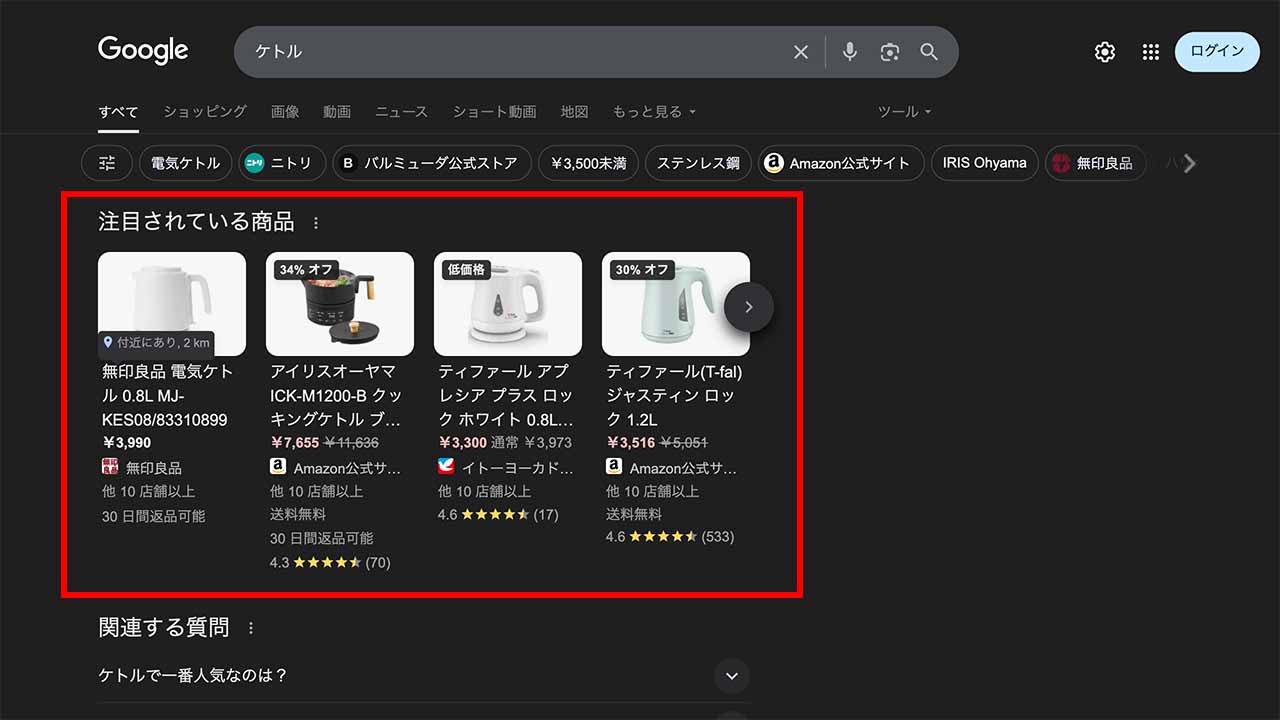1280x720 pixels.
Task: Select the IRIS Ohyama chip
Action: (984, 163)
